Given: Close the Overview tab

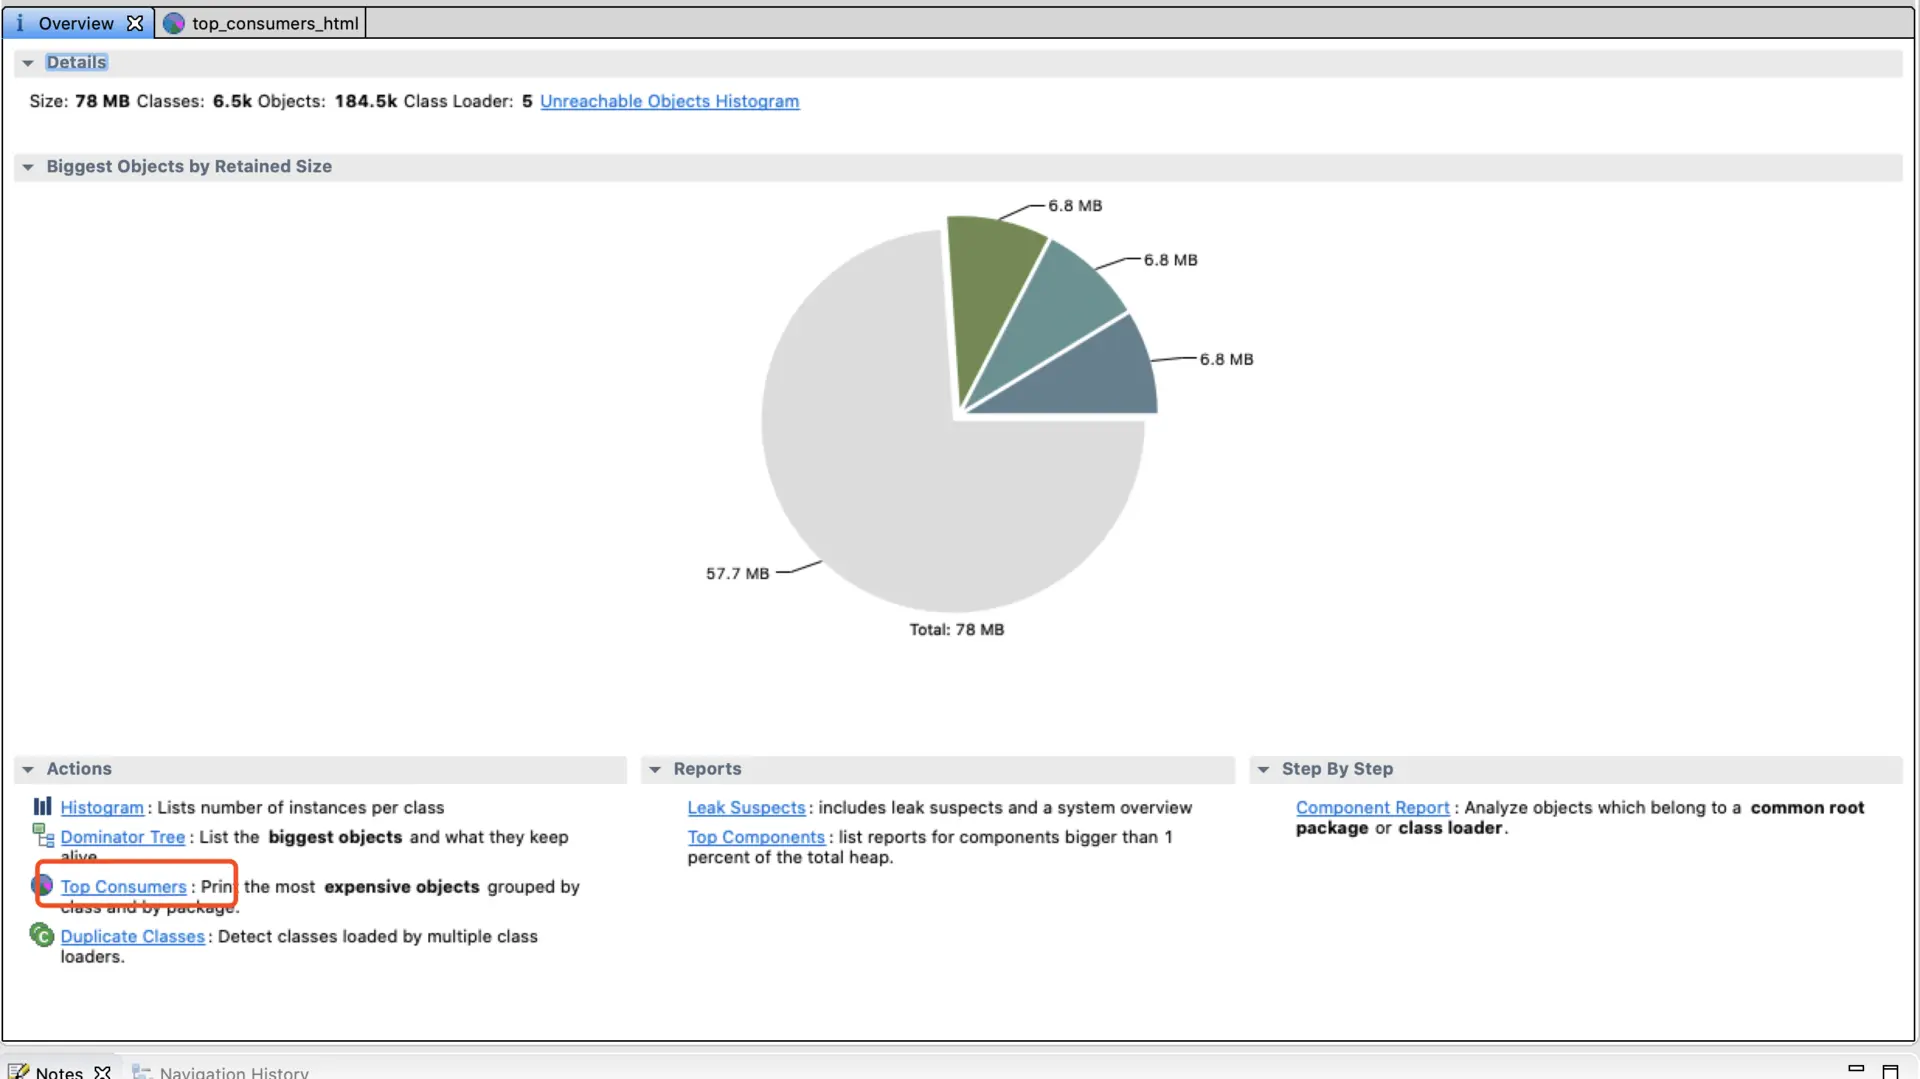Looking at the screenshot, I should coord(135,23).
